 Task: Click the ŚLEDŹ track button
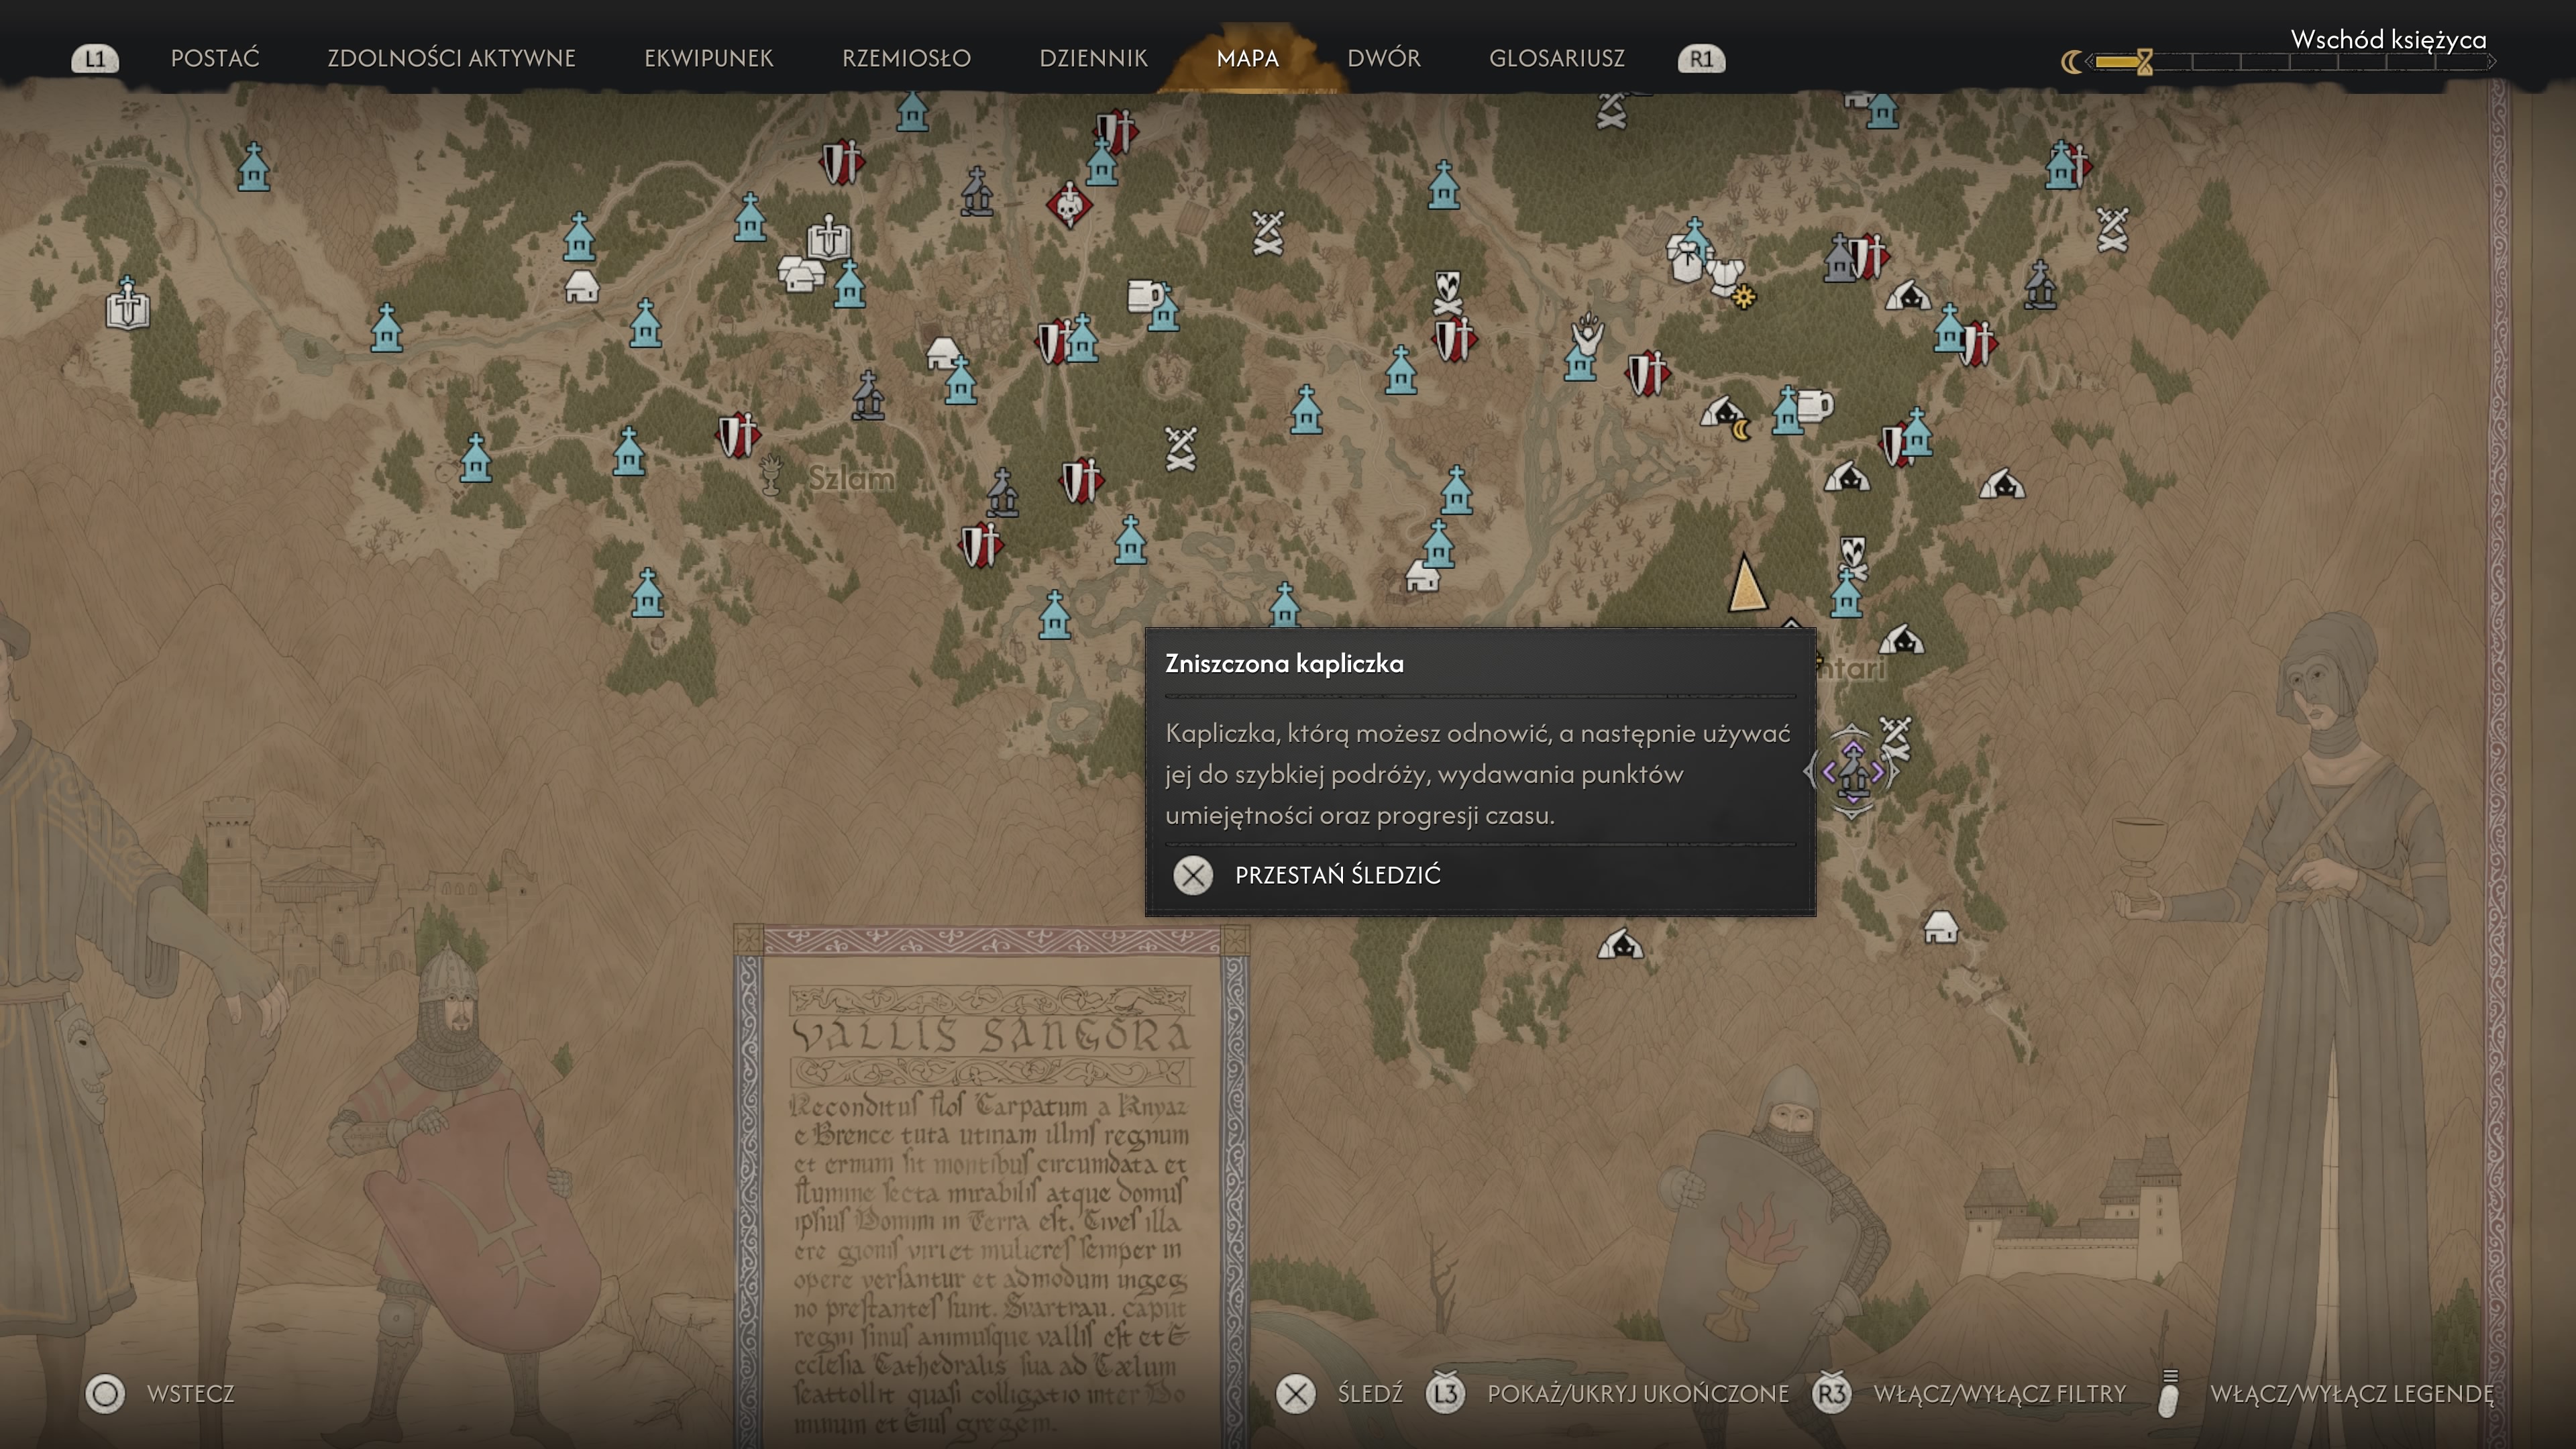[x=1339, y=1393]
